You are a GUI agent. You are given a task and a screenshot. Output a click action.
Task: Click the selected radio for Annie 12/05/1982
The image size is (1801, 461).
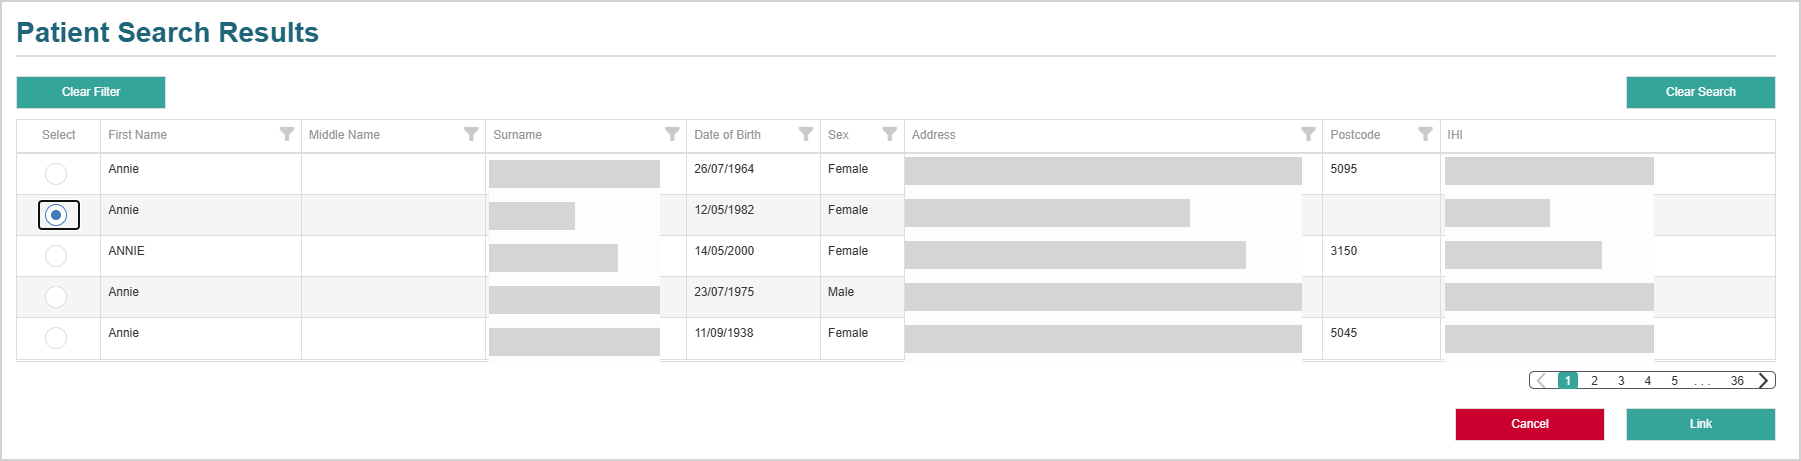[x=57, y=215]
